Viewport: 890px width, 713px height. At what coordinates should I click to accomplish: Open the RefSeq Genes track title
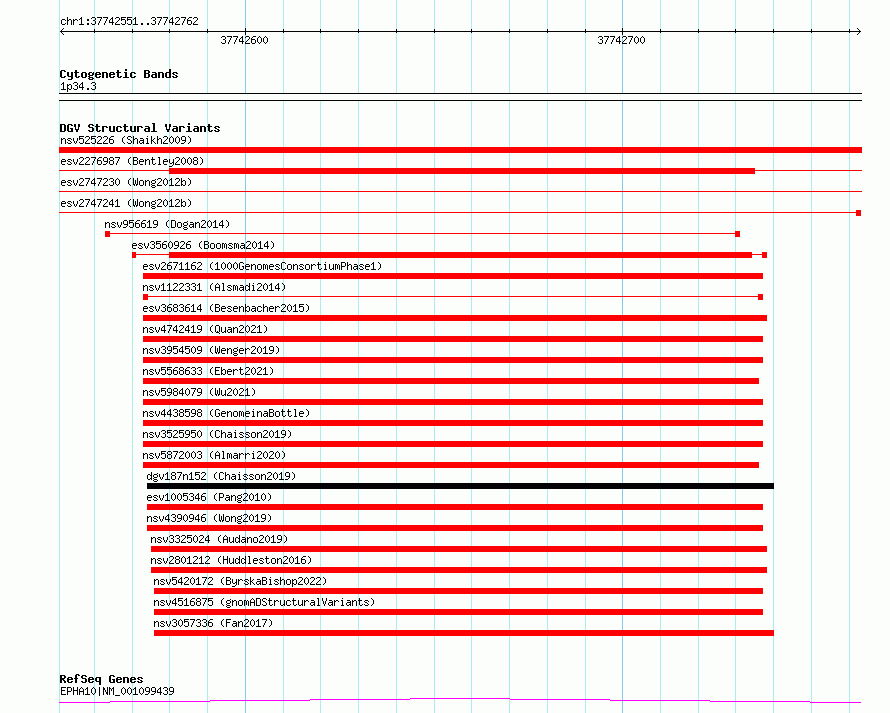tap(101, 679)
